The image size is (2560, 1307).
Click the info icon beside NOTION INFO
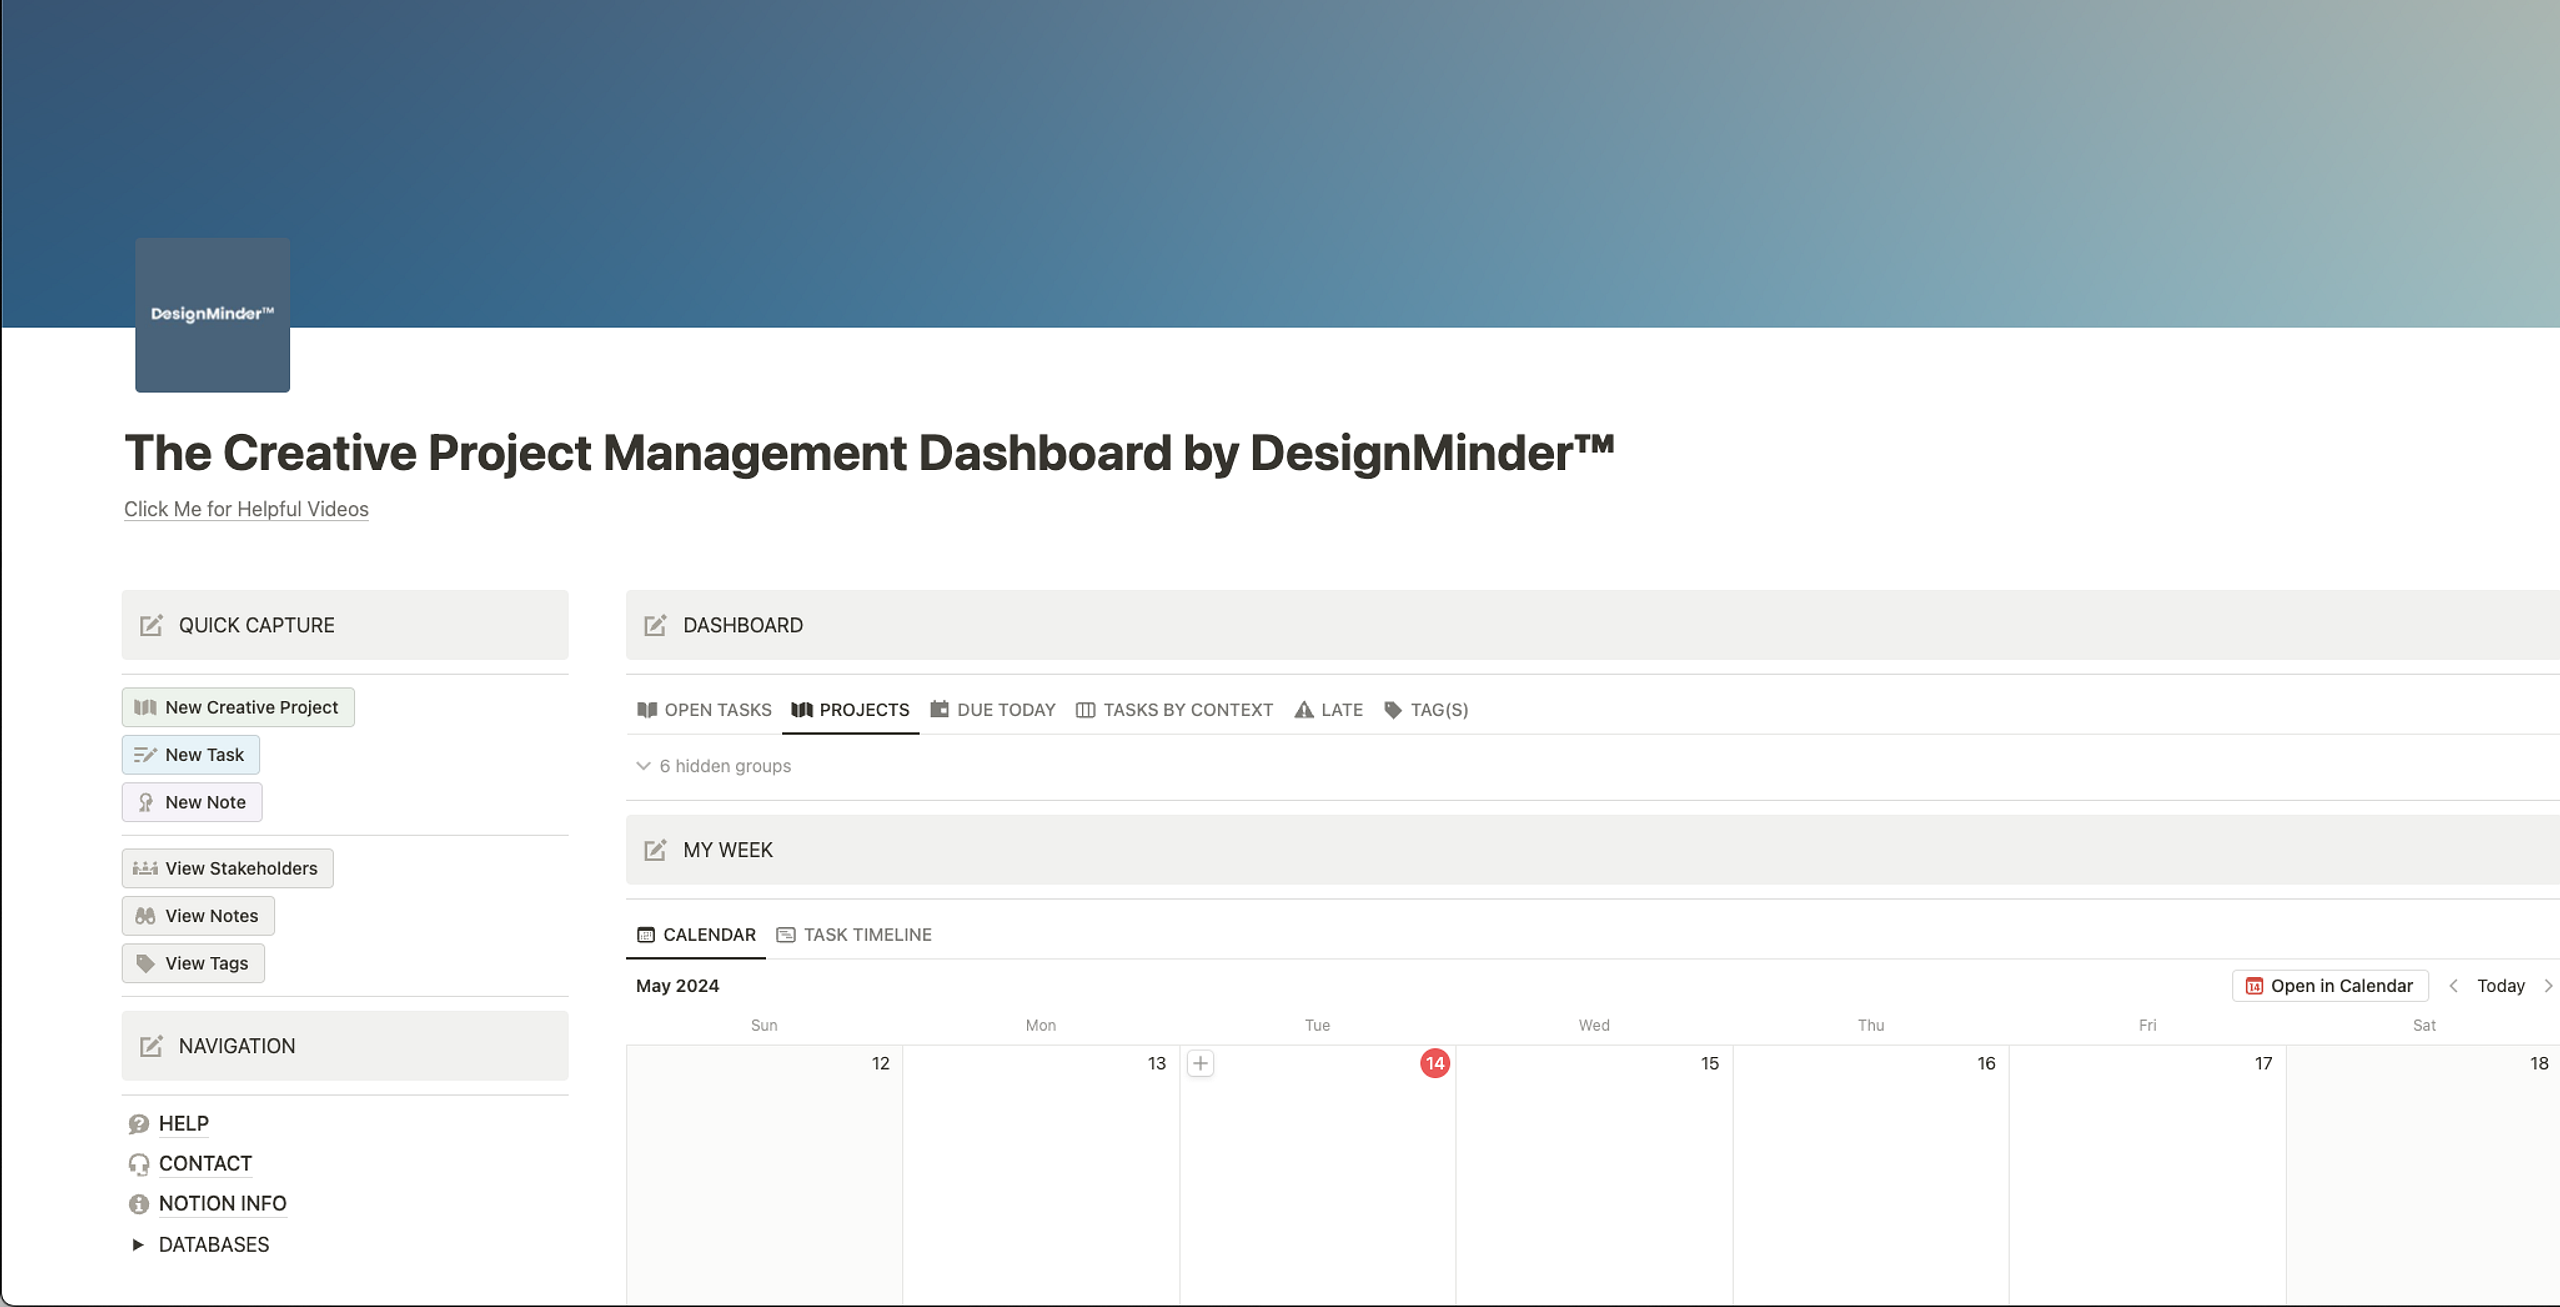(138, 1204)
